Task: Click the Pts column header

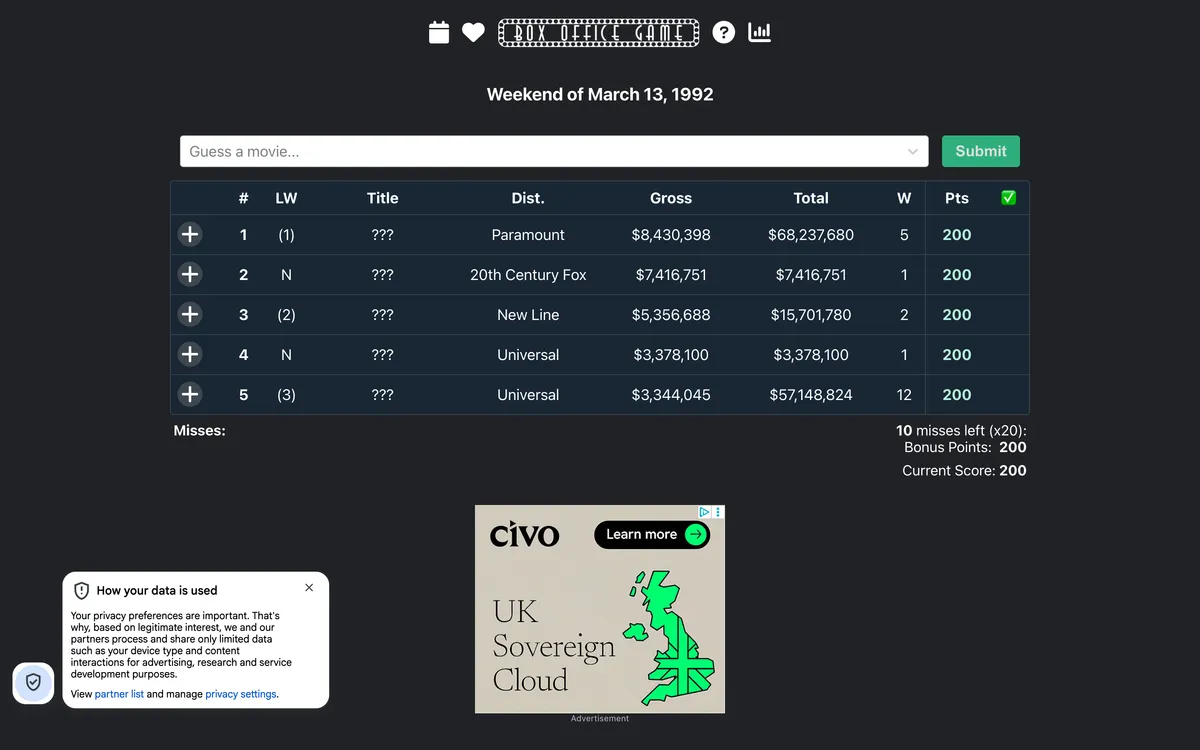Action: coord(957,198)
